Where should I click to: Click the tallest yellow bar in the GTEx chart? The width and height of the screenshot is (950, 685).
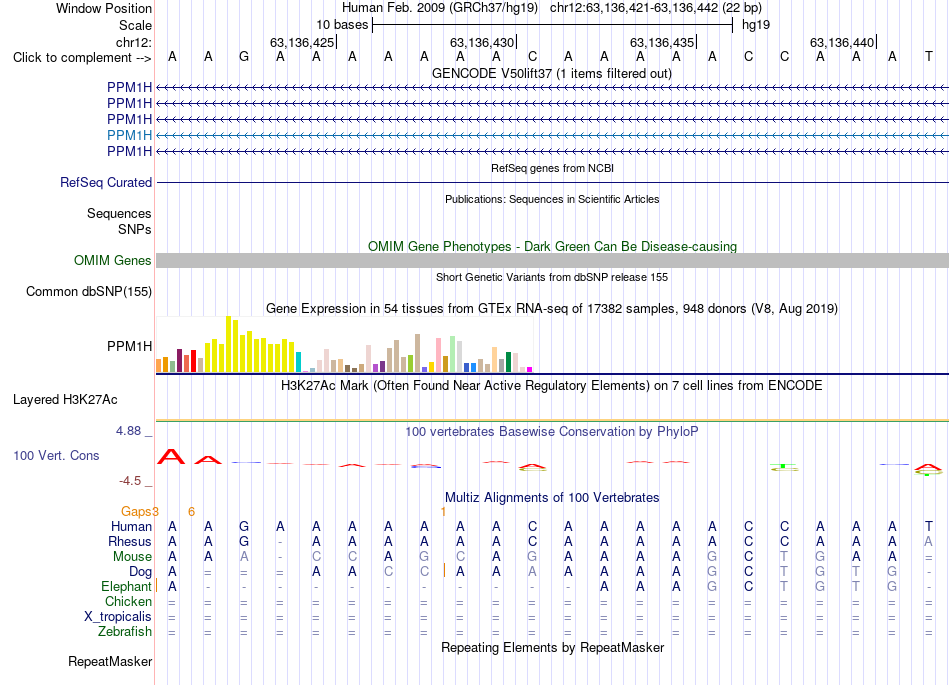pos(228,344)
